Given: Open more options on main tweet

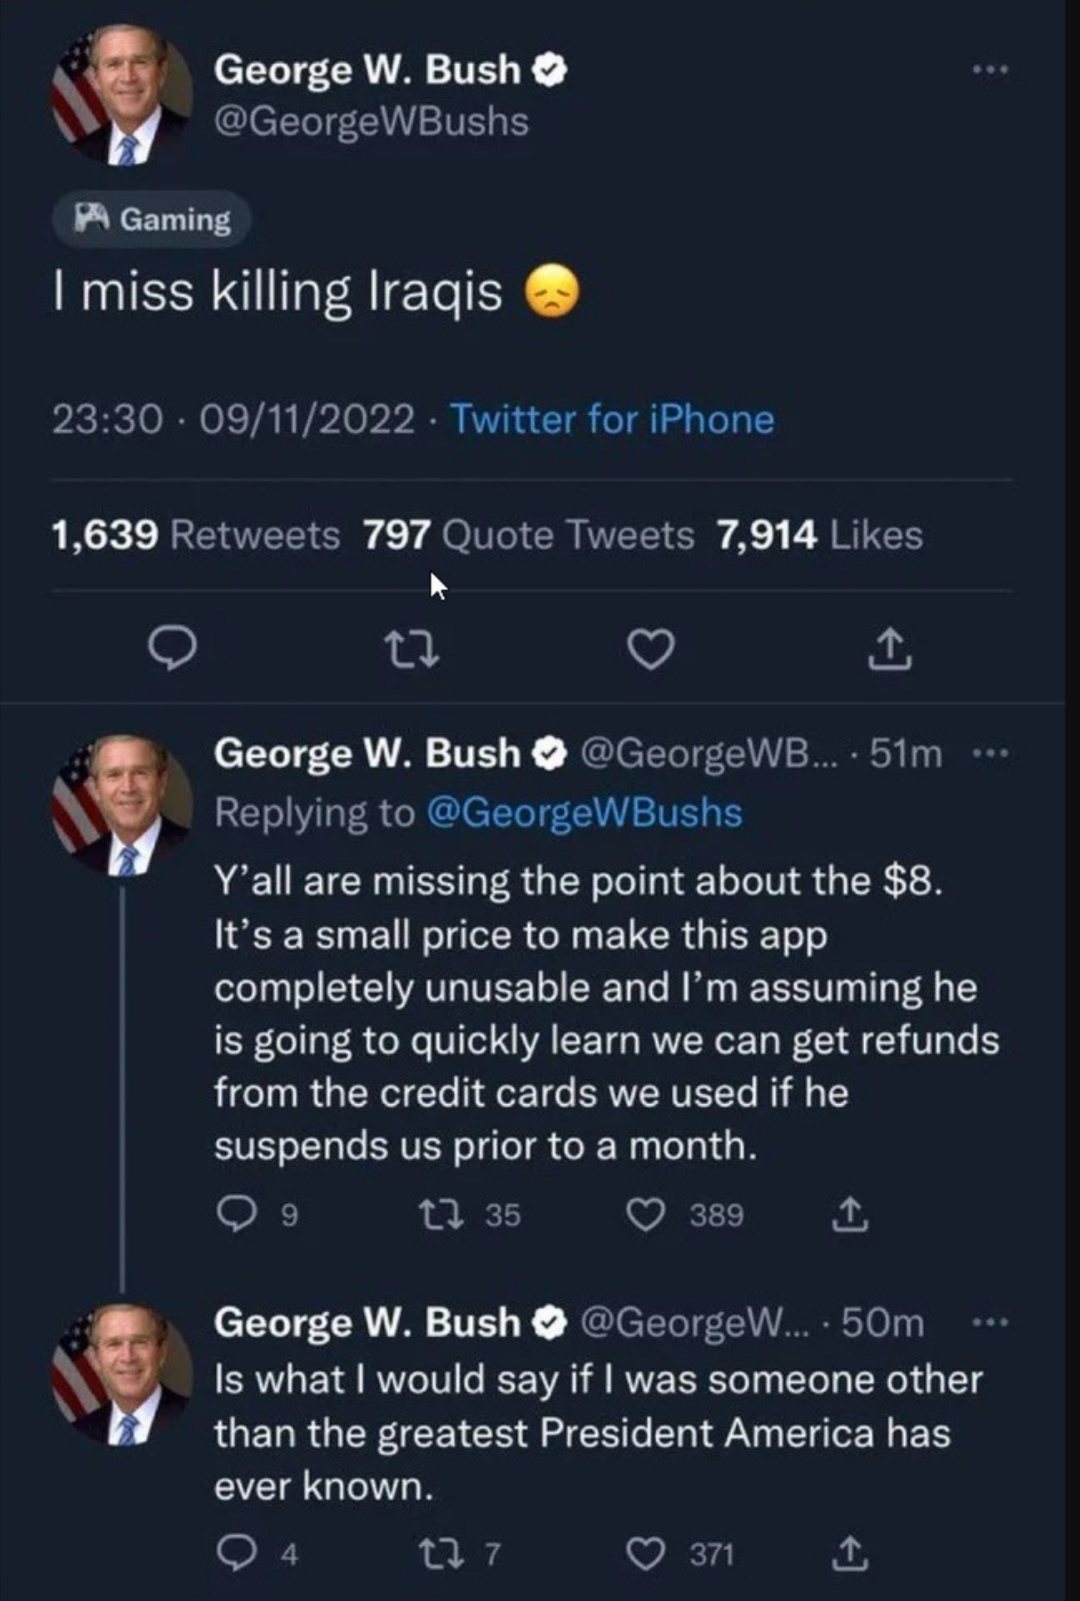Looking at the screenshot, I should tap(990, 69).
